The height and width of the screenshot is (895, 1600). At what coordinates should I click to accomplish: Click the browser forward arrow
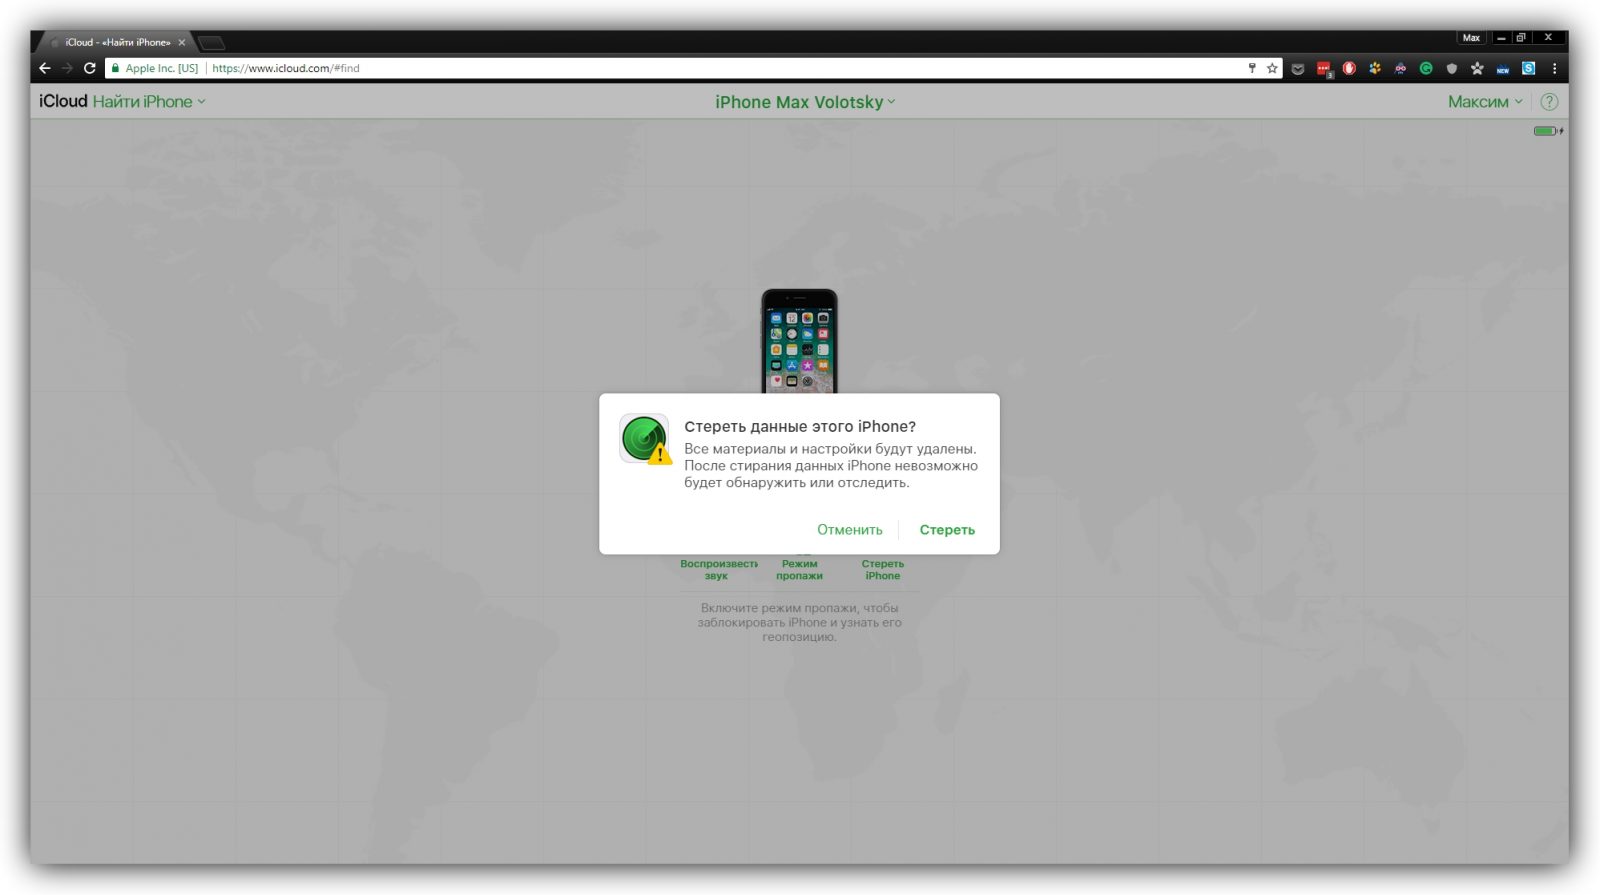67,68
